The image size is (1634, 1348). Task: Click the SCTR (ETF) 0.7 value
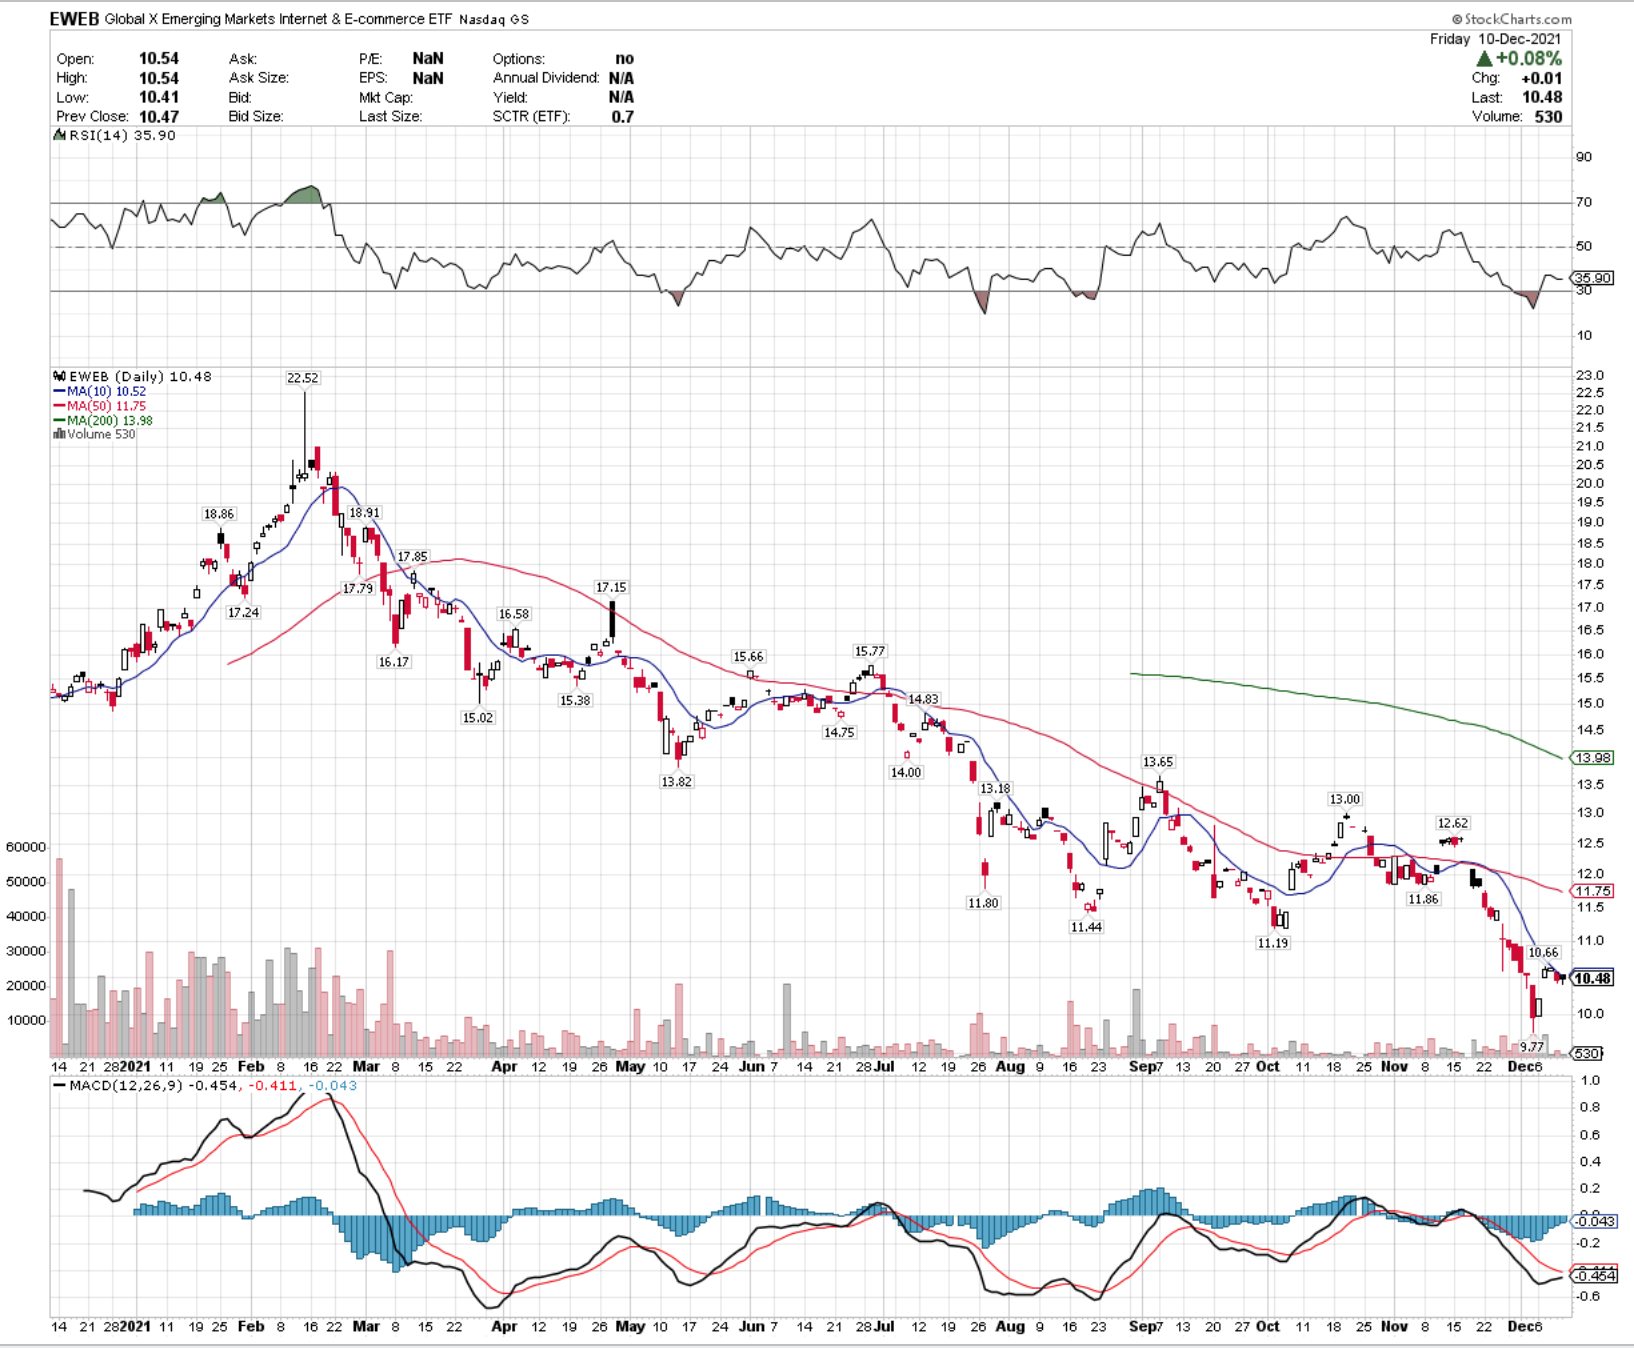pyautogui.click(x=623, y=117)
